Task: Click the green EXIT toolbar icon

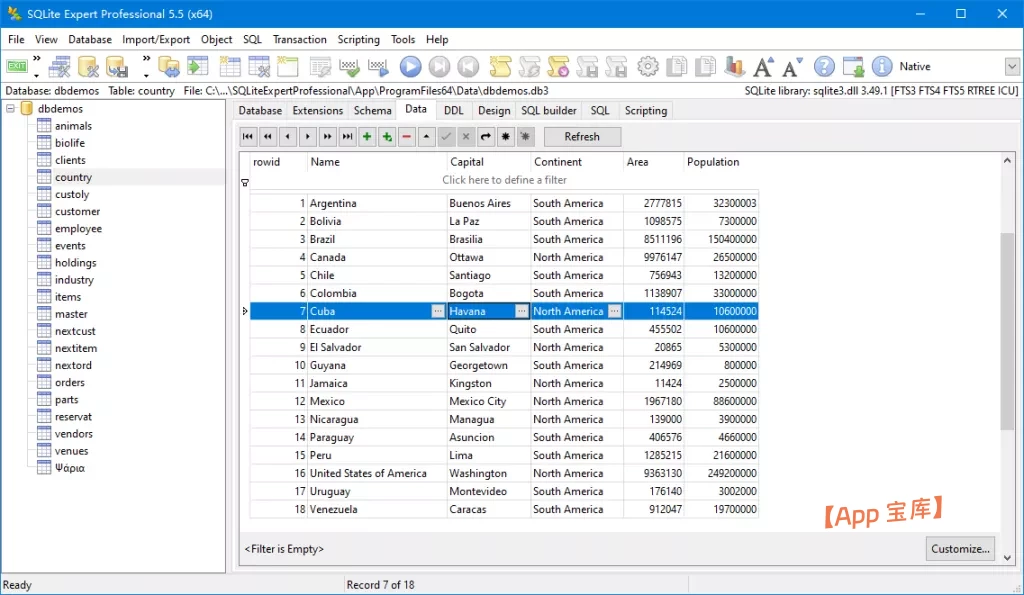Action: coord(18,66)
